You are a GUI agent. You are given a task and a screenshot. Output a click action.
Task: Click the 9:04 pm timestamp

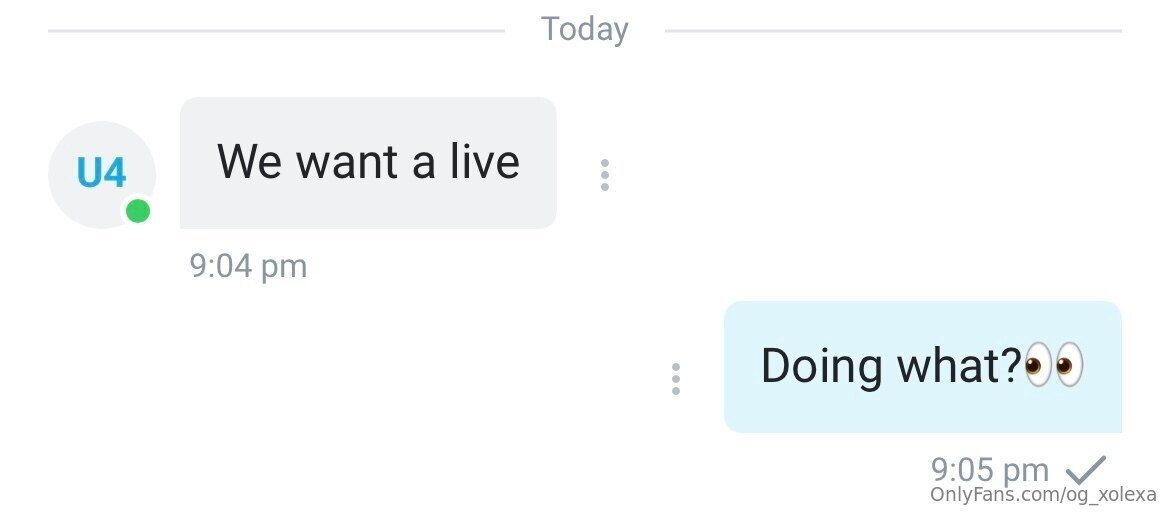(x=248, y=266)
